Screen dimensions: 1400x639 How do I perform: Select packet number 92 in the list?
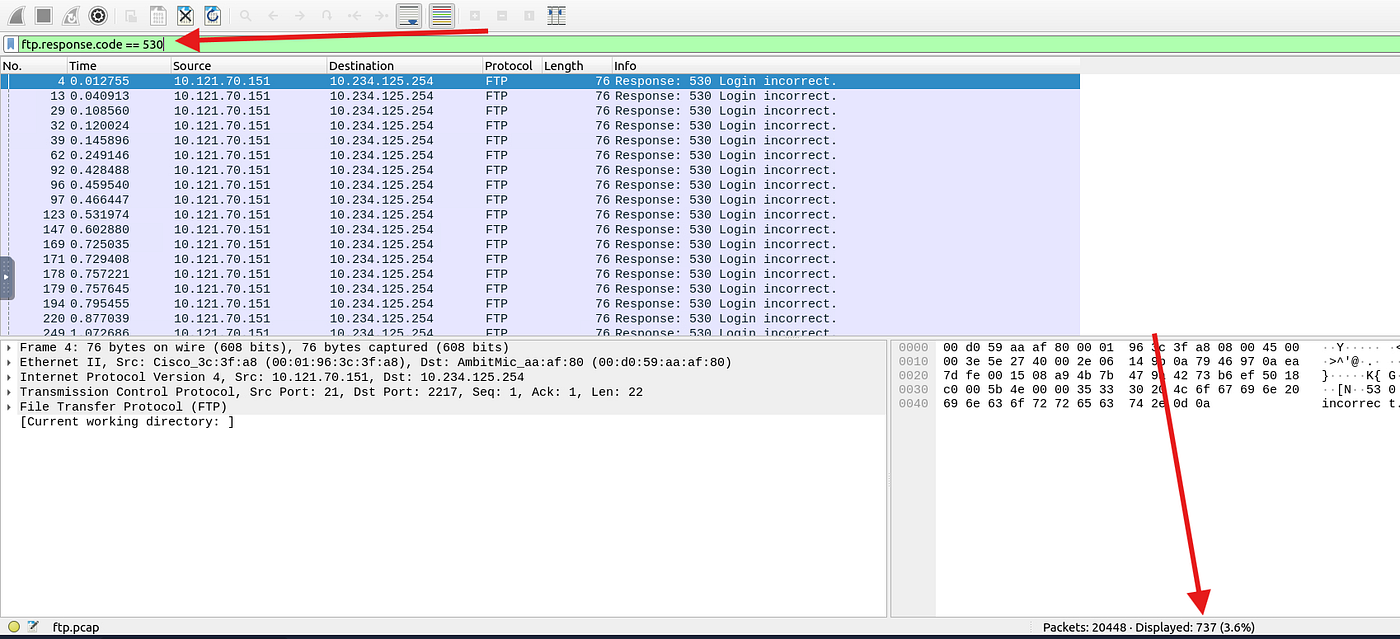click(540, 170)
